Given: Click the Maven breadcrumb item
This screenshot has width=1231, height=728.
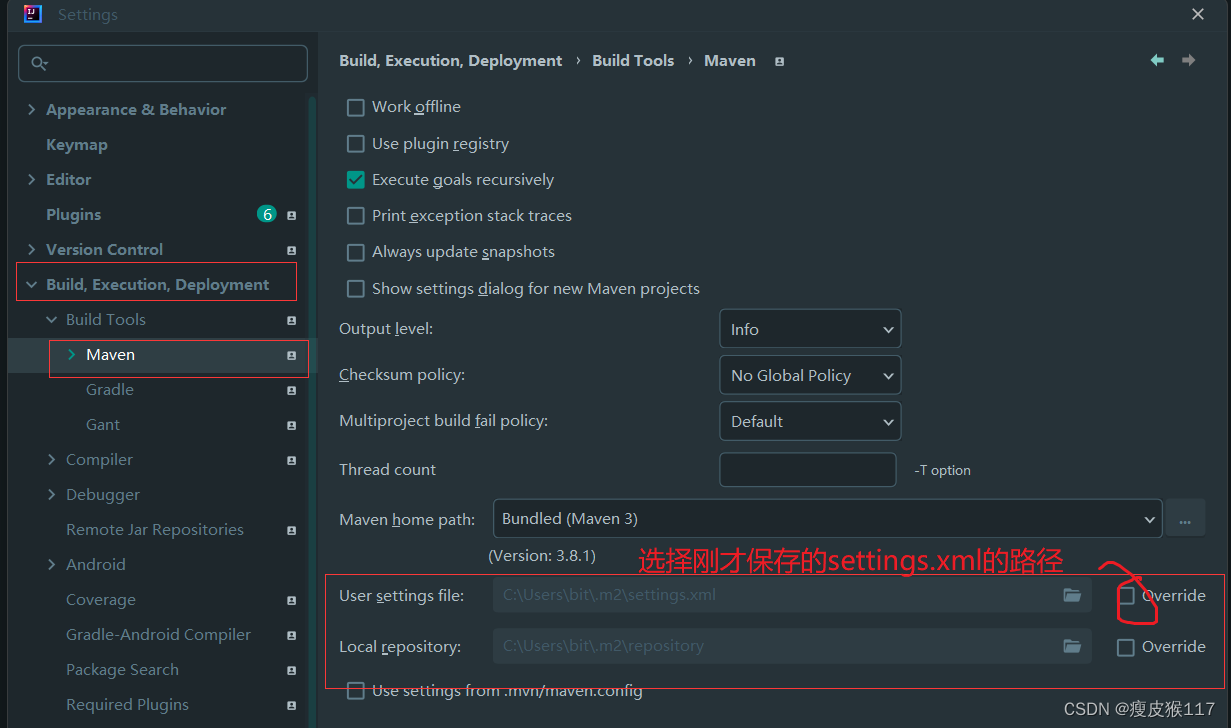Looking at the screenshot, I should [x=730, y=61].
